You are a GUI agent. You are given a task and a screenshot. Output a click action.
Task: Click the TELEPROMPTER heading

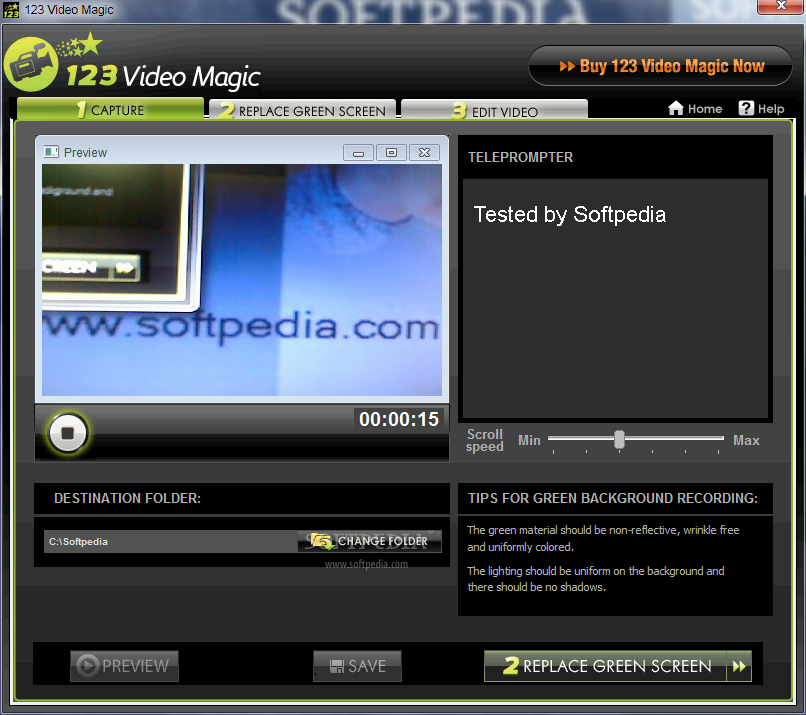click(520, 157)
